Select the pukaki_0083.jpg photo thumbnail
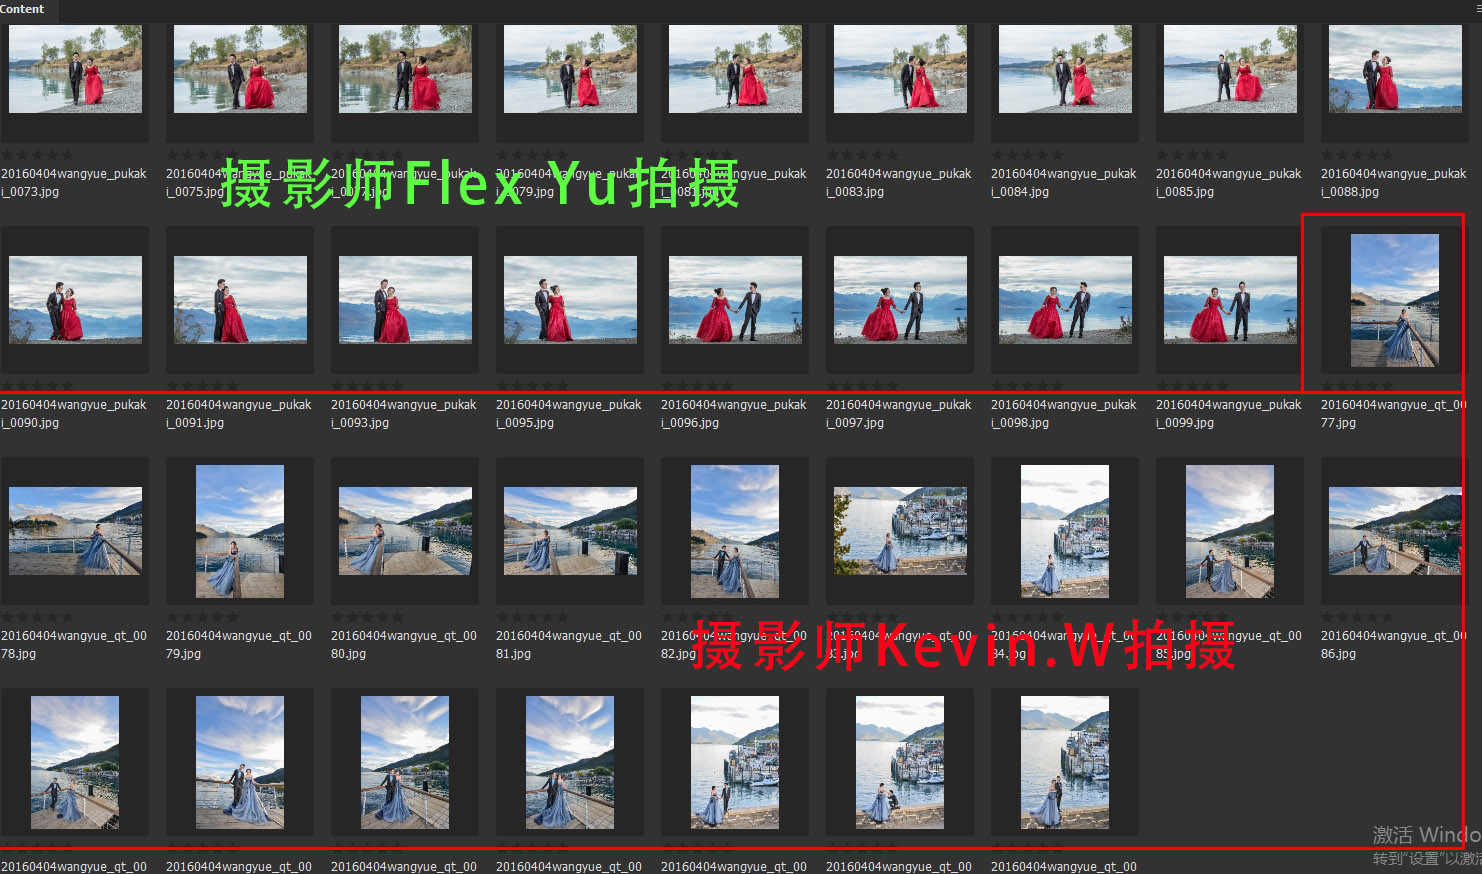The image size is (1482, 874). (900, 70)
